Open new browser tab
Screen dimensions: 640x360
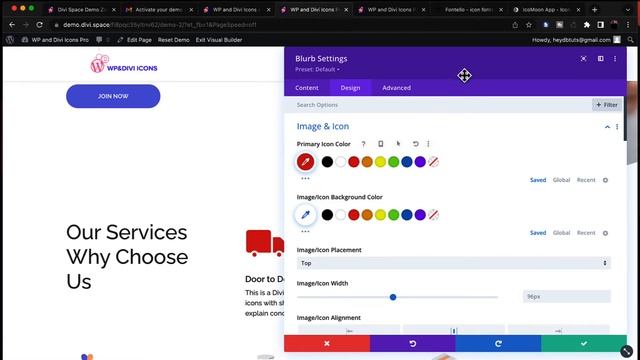(595, 9)
